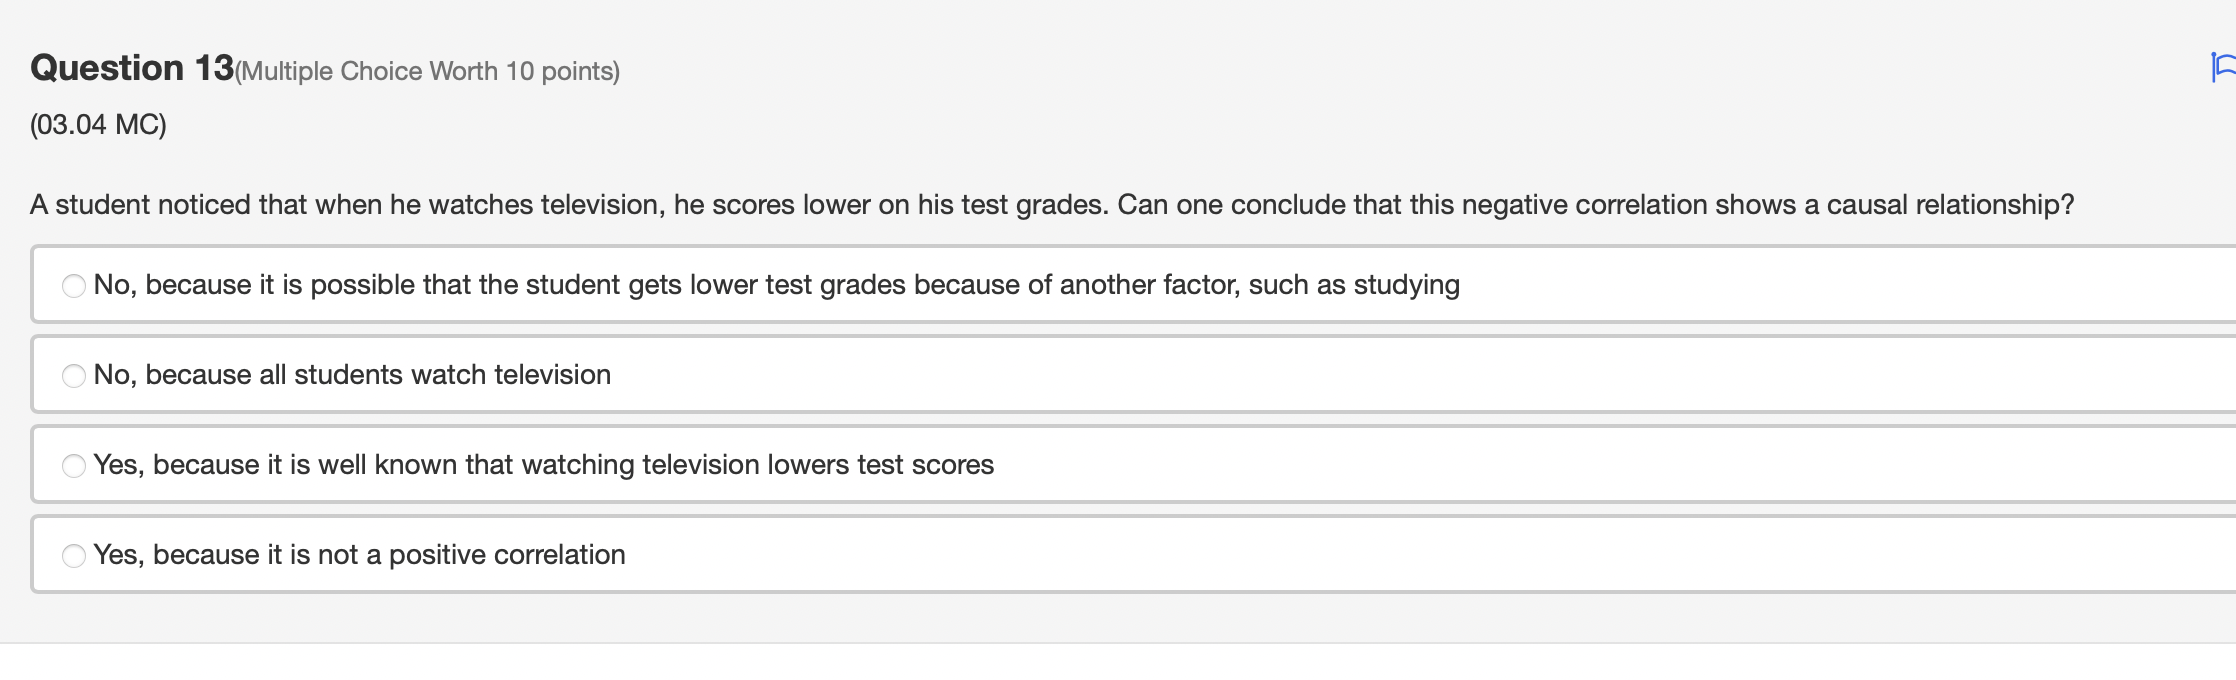
Task: Select the radio button for the "another factor, such as studying" answer
Action: pyautogui.click(x=74, y=286)
